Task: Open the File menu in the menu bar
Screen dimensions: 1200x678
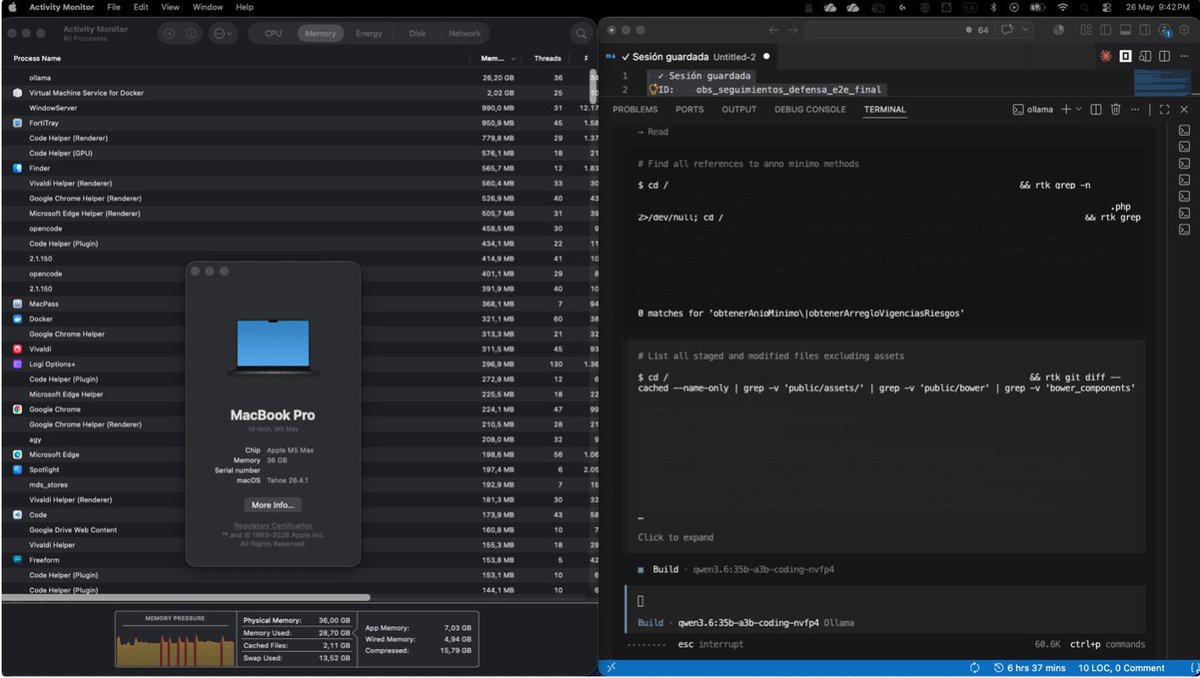Action: tap(113, 7)
